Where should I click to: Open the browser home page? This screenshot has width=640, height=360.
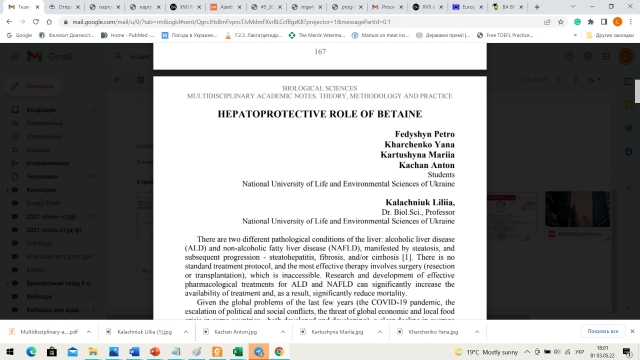click(x=49, y=22)
